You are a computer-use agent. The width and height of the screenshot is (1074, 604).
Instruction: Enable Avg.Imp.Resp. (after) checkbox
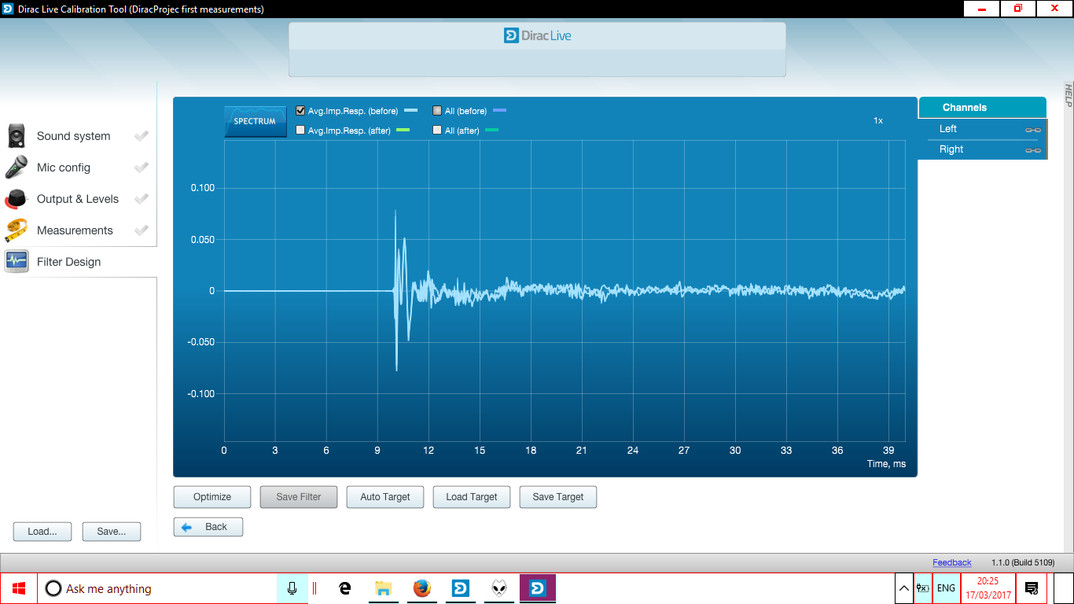point(300,130)
